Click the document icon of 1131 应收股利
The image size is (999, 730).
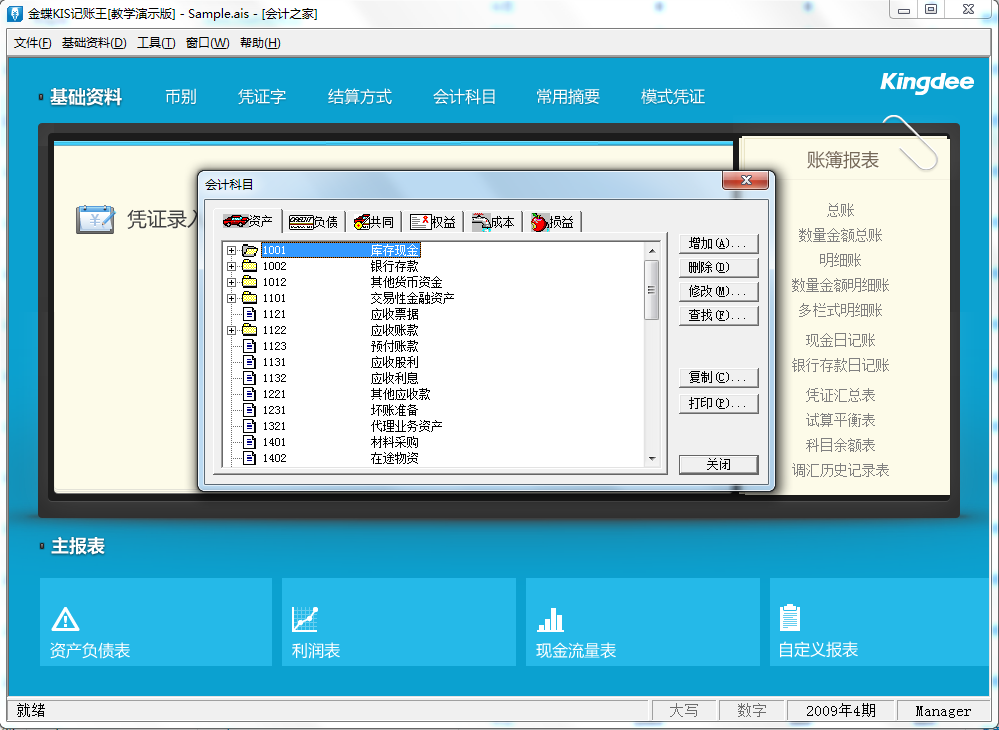(250, 362)
